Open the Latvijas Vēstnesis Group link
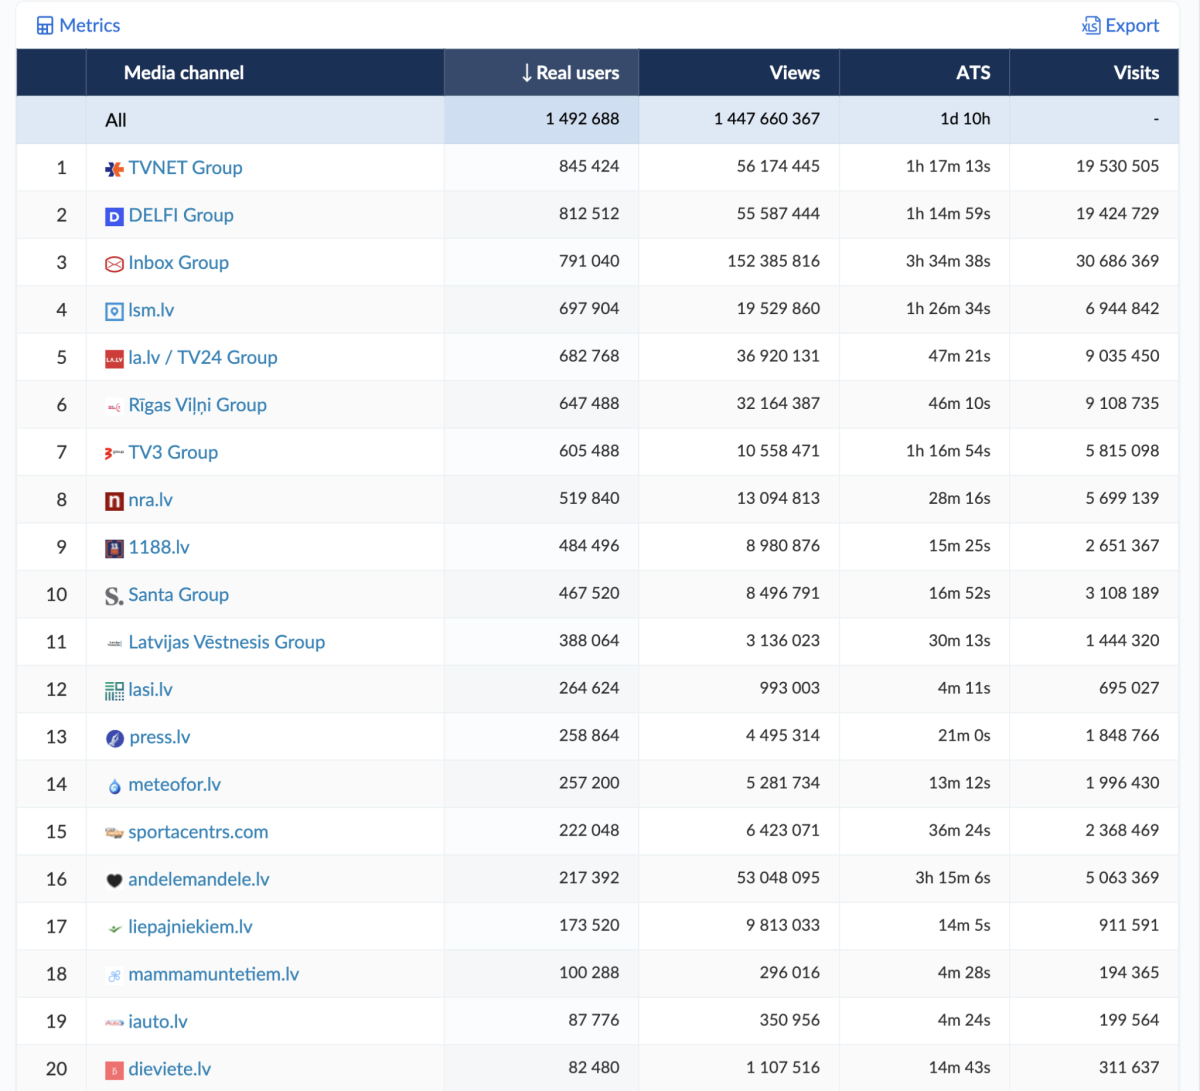The width and height of the screenshot is (1200, 1091). click(x=226, y=642)
